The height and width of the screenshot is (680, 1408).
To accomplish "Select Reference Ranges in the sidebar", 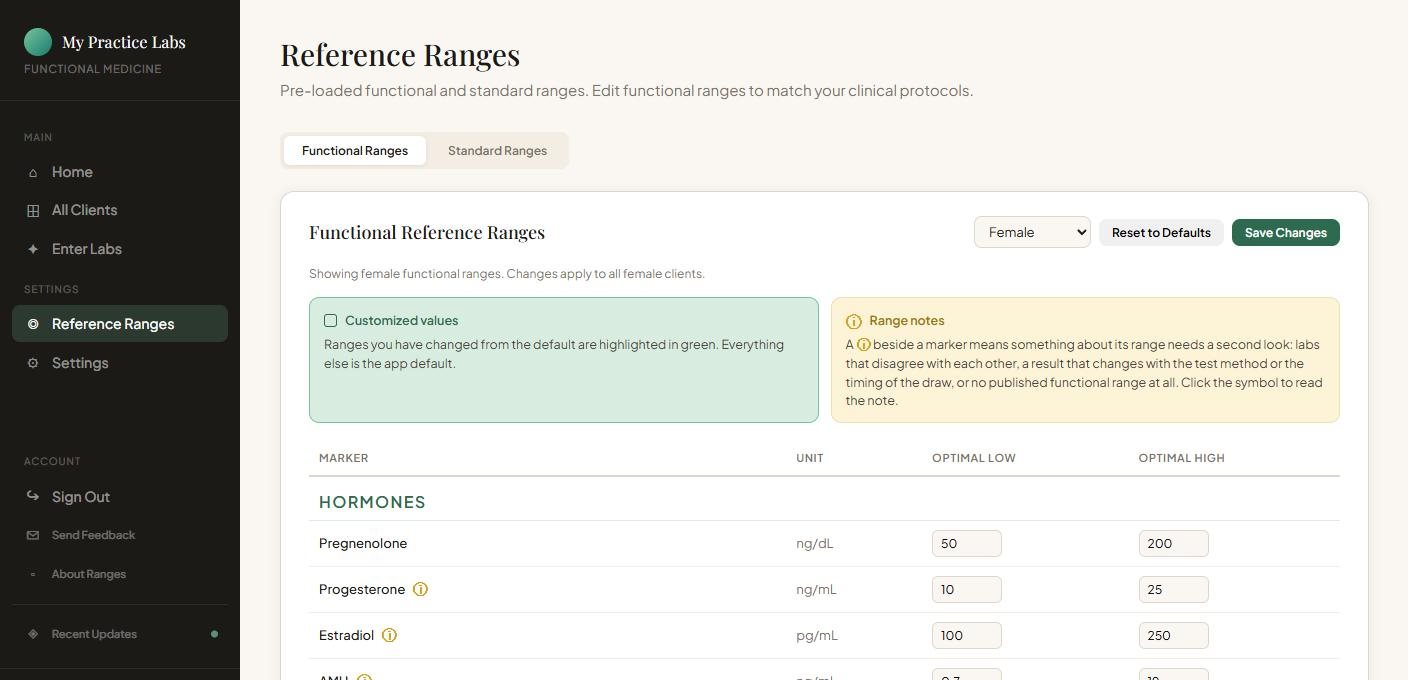I will click(120, 324).
